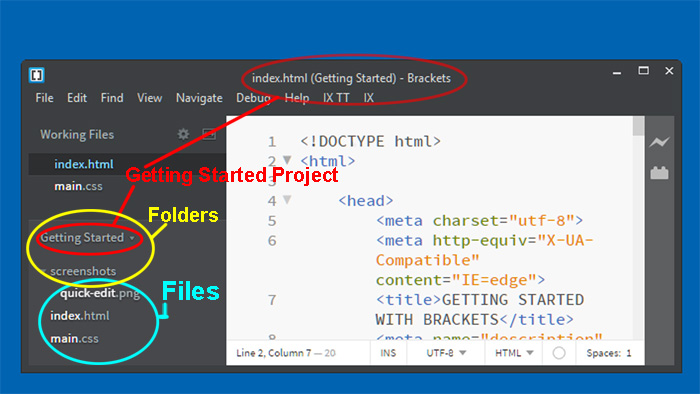The width and height of the screenshot is (700, 394).
Task: Open the Find menu
Action: (112, 98)
